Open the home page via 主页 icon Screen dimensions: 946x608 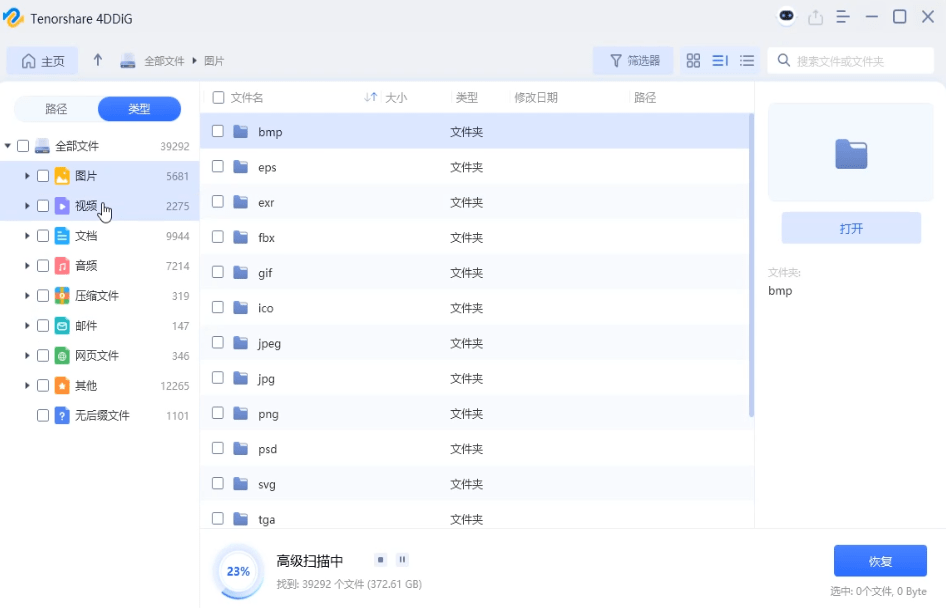[42, 60]
